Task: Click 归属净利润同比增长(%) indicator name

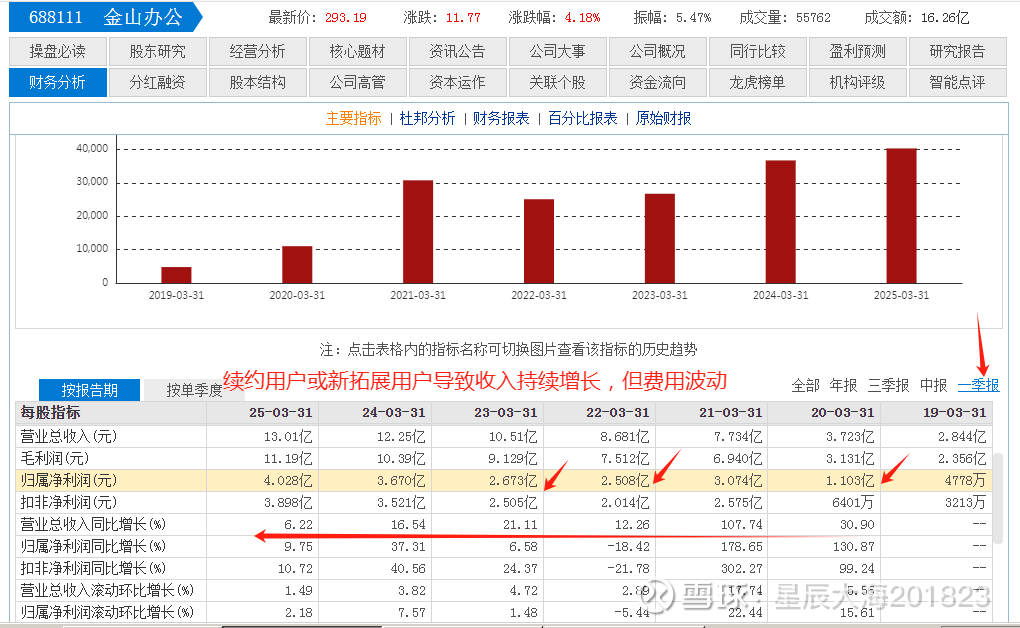Action: (x=93, y=547)
